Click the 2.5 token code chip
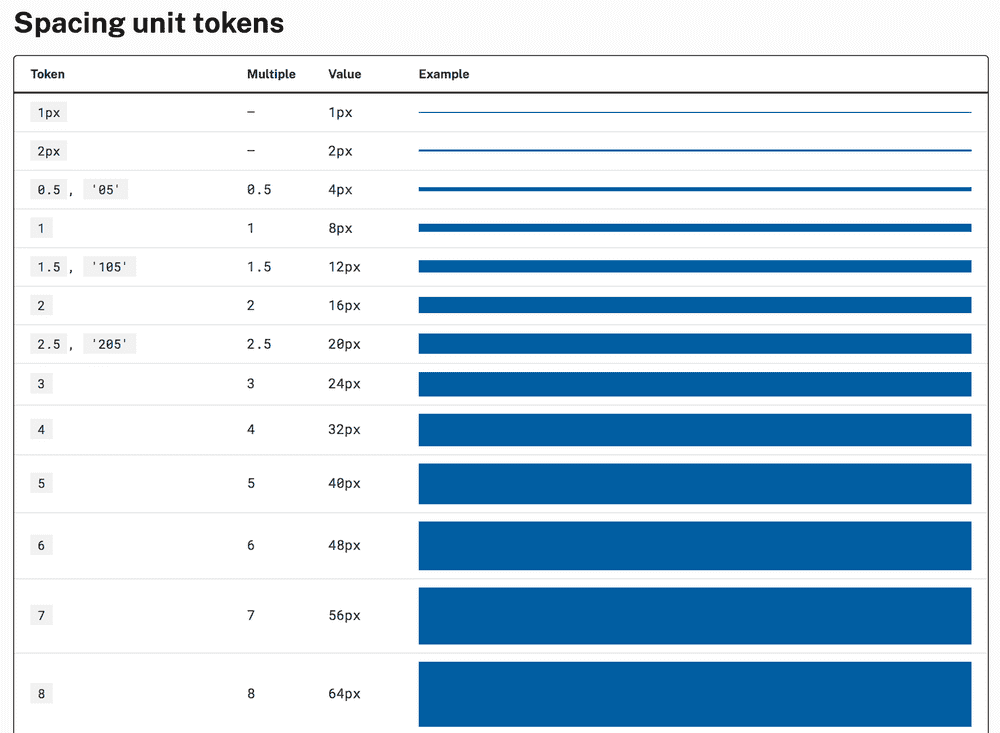 49,344
